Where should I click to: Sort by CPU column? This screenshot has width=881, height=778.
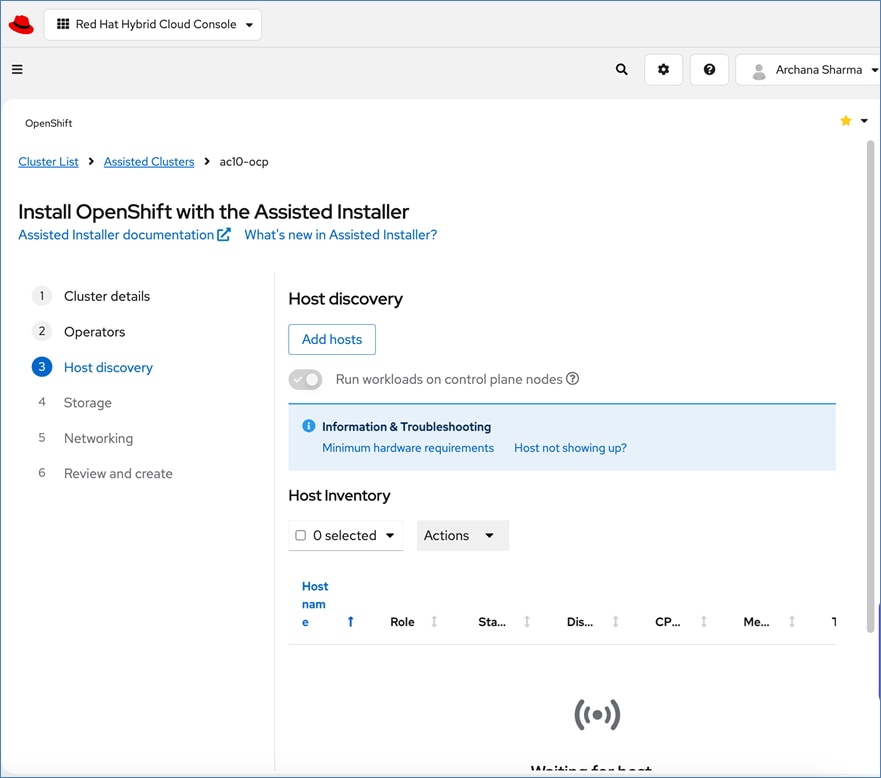point(704,621)
